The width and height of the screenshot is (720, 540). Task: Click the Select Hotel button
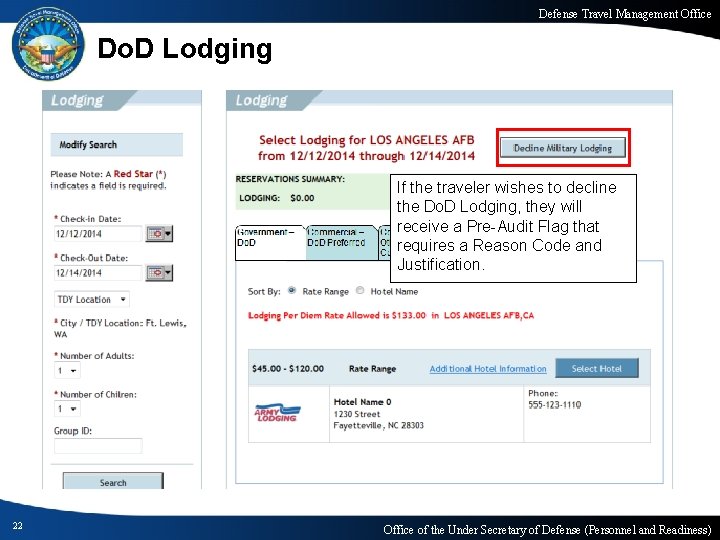(x=596, y=368)
